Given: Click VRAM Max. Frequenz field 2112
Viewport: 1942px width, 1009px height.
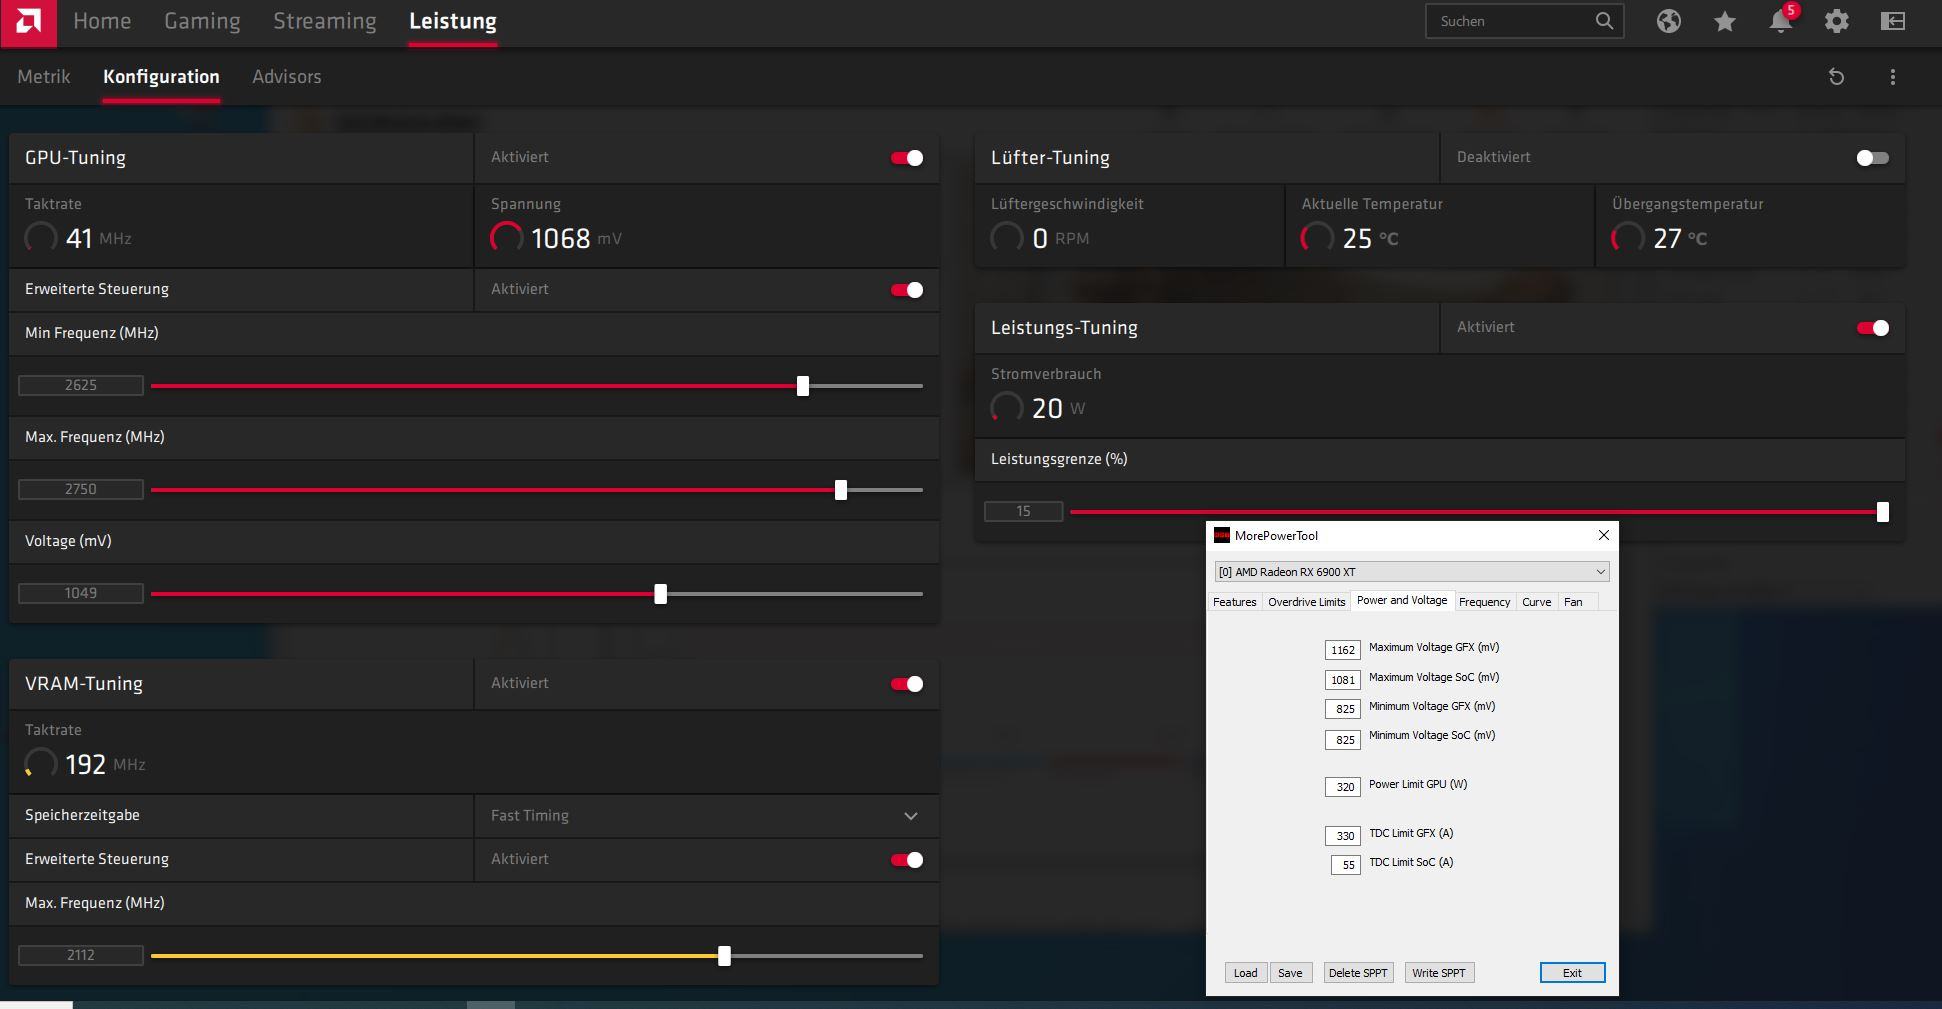Looking at the screenshot, I should click(81, 955).
